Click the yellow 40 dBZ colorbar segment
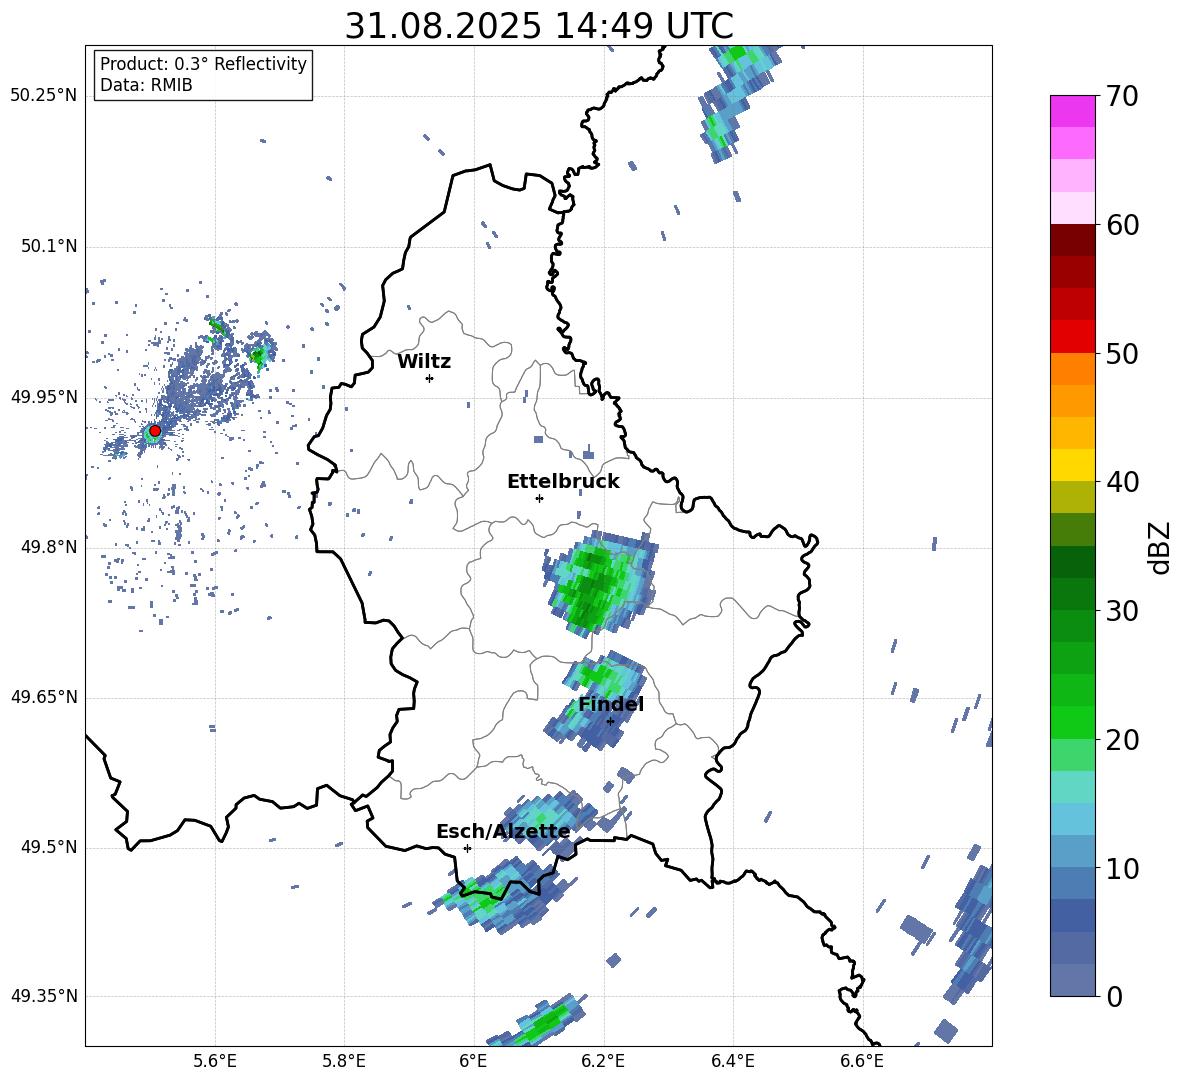Screen dimensions: 1184x1081 pos(1072,465)
